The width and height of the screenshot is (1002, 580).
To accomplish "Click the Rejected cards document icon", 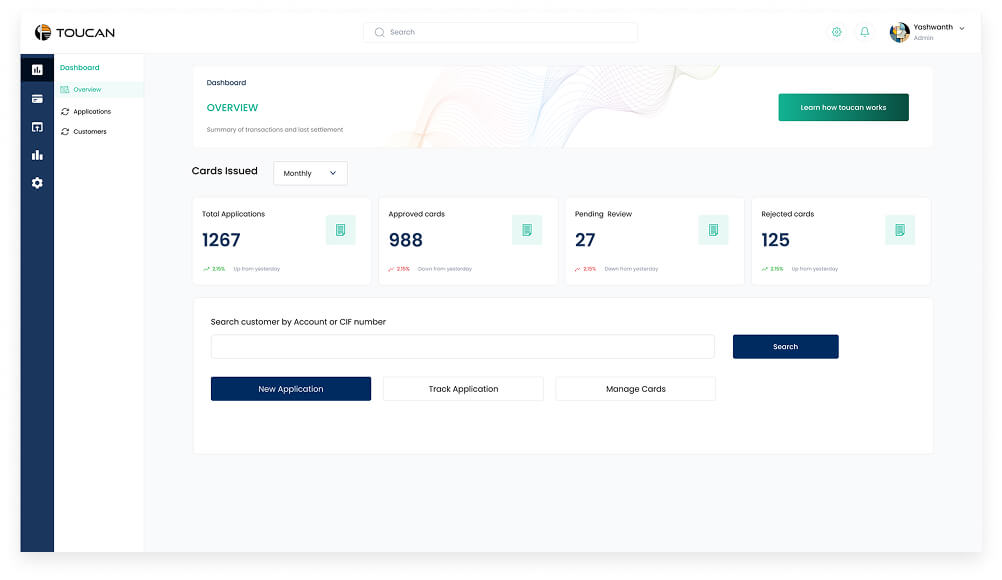I will 899,230.
